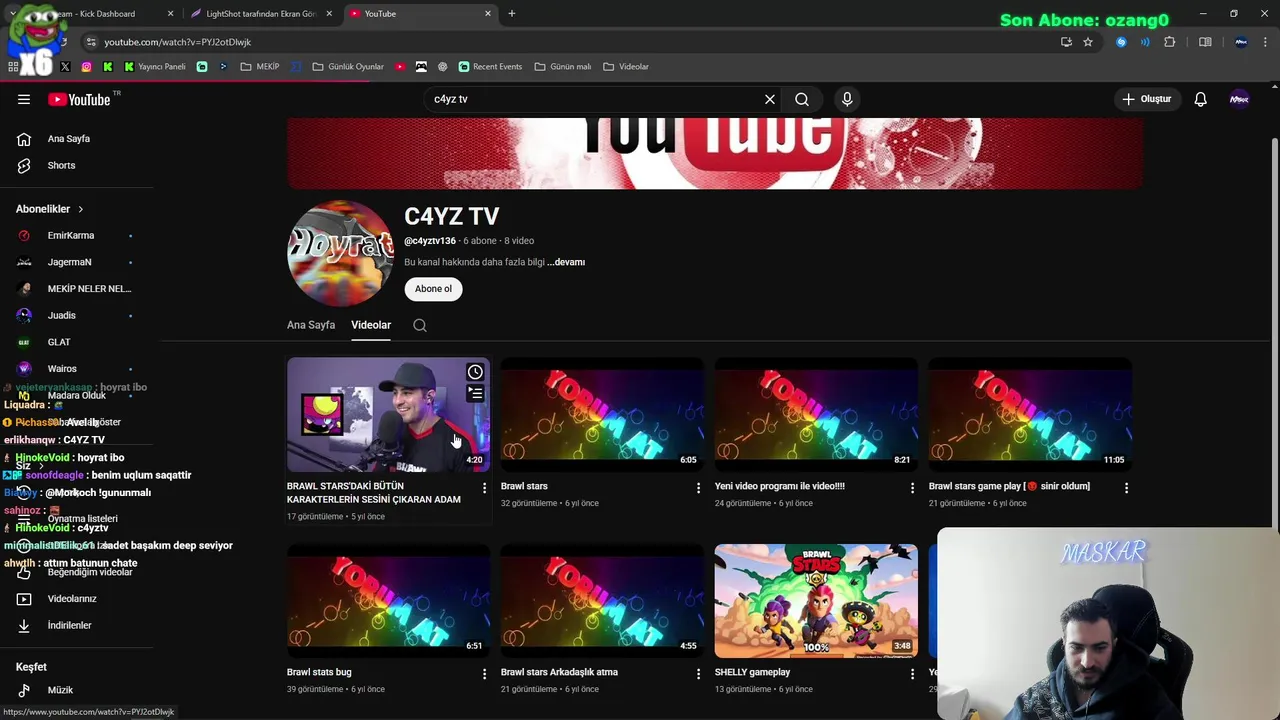Open the browser extensions puzzle icon
1280x720 pixels.
click(1169, 42)
